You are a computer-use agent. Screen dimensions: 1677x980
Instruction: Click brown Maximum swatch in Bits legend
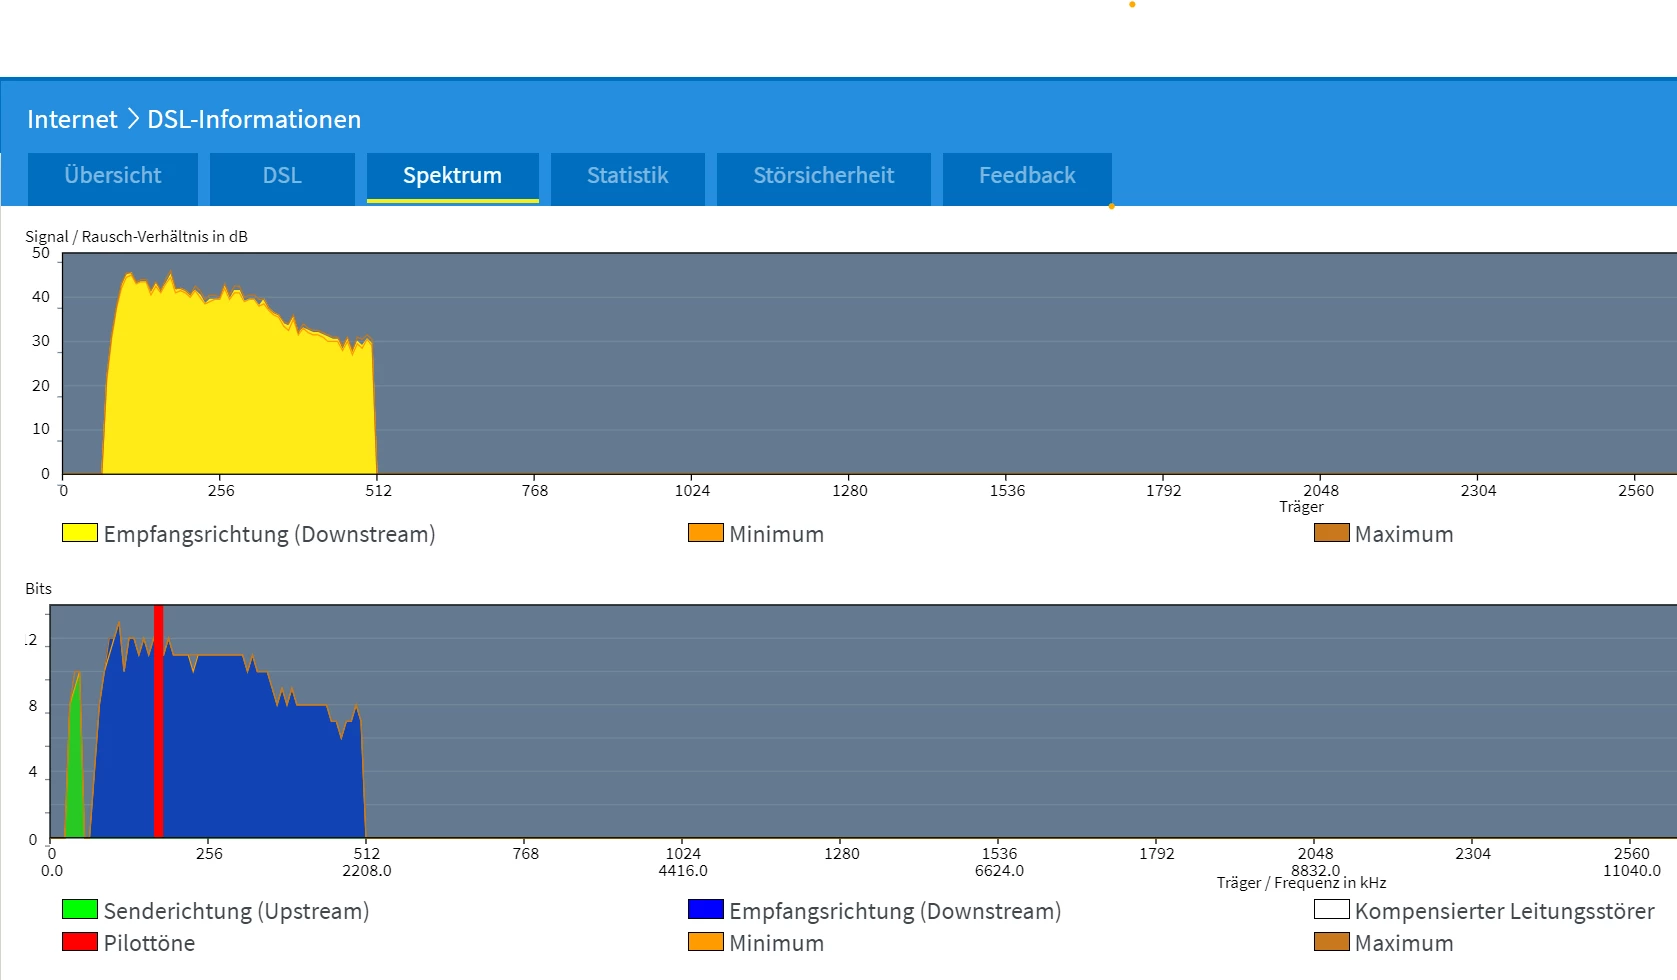[1331, 942]
